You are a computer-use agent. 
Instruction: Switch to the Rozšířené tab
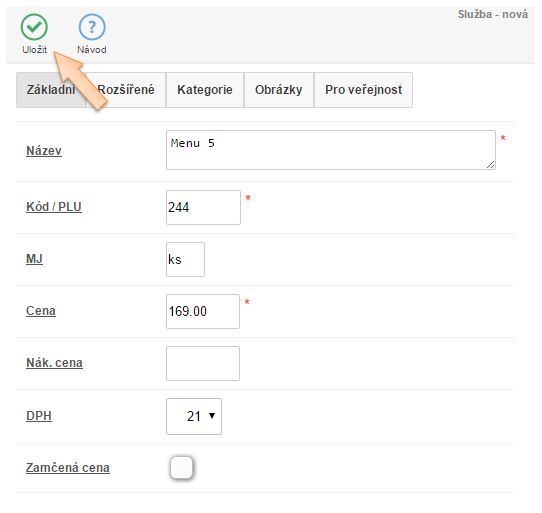(x=126, y=90)
